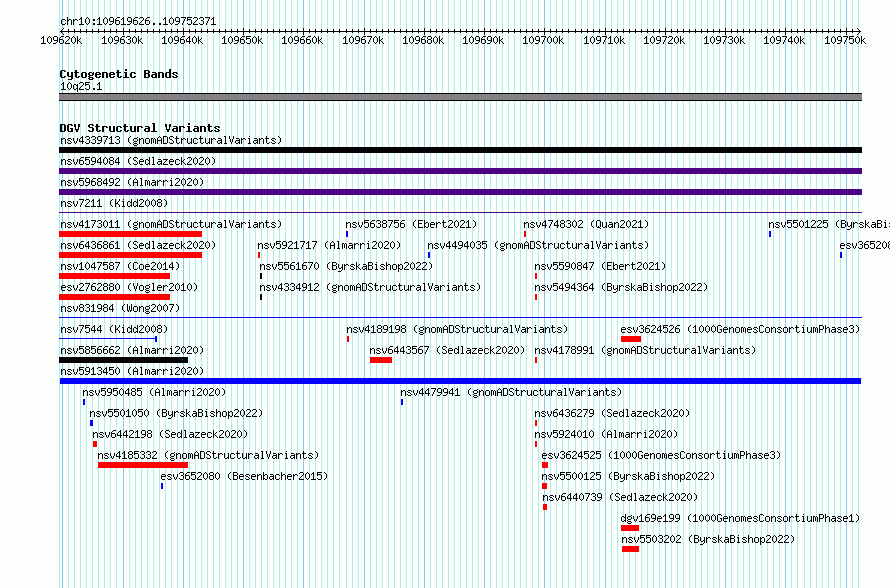Image resolution: width=890 pixels, height=588 pixels.
Task: Click red bar under nsv5503202
Action: 631,549
